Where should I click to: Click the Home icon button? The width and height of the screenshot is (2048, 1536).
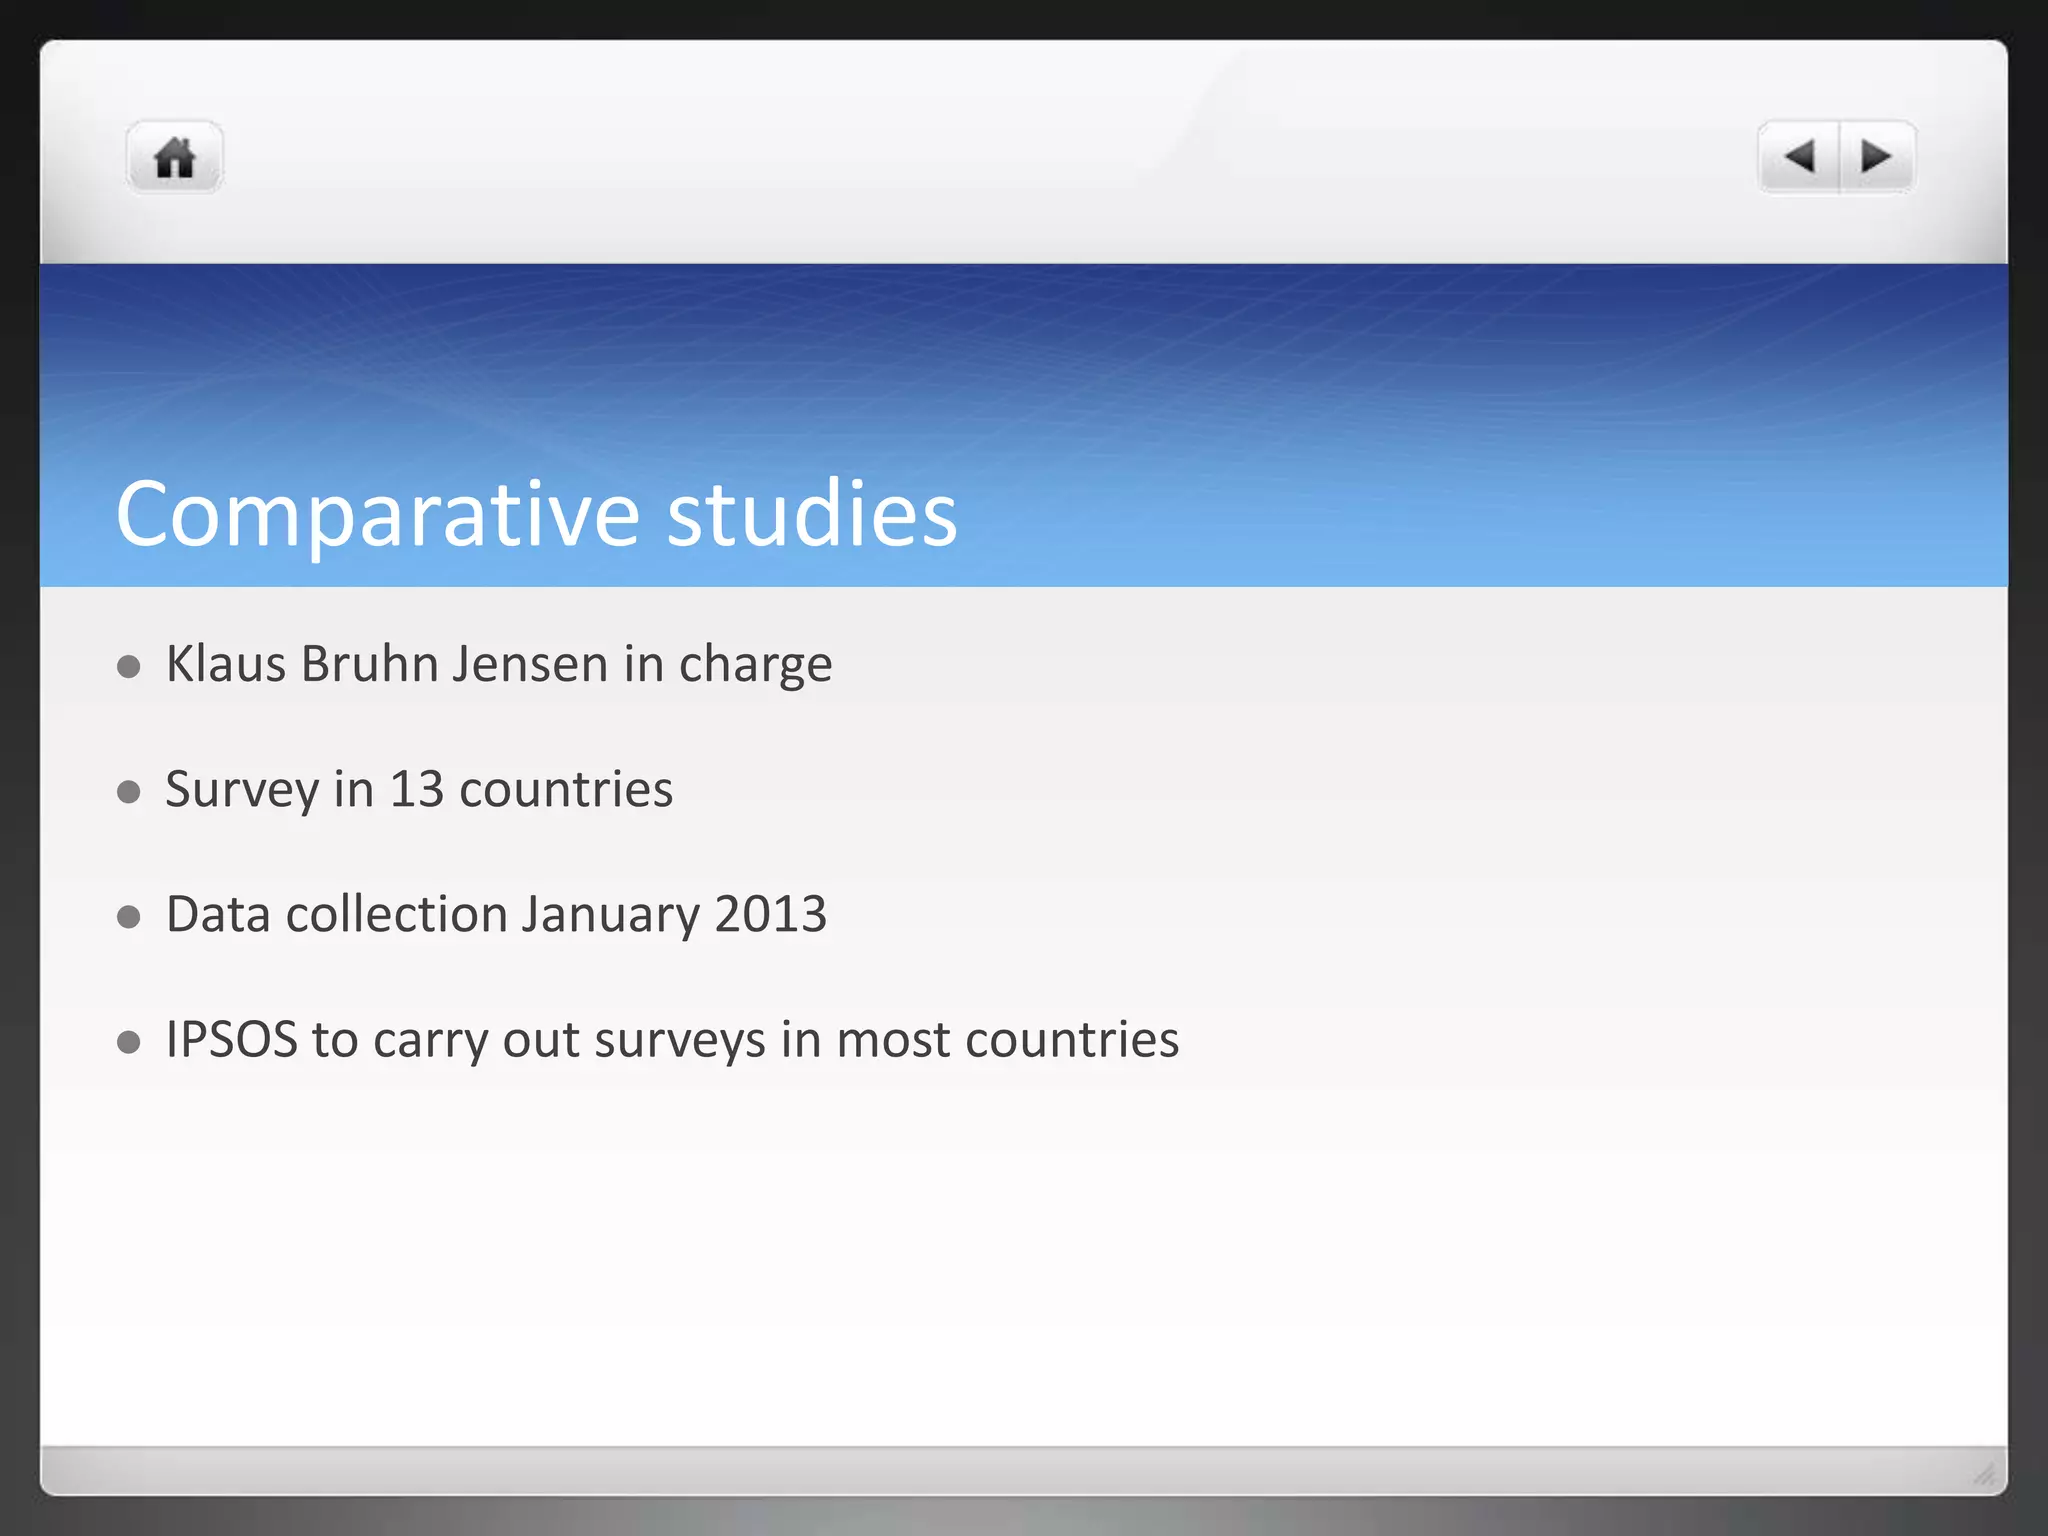coord(175,157)
